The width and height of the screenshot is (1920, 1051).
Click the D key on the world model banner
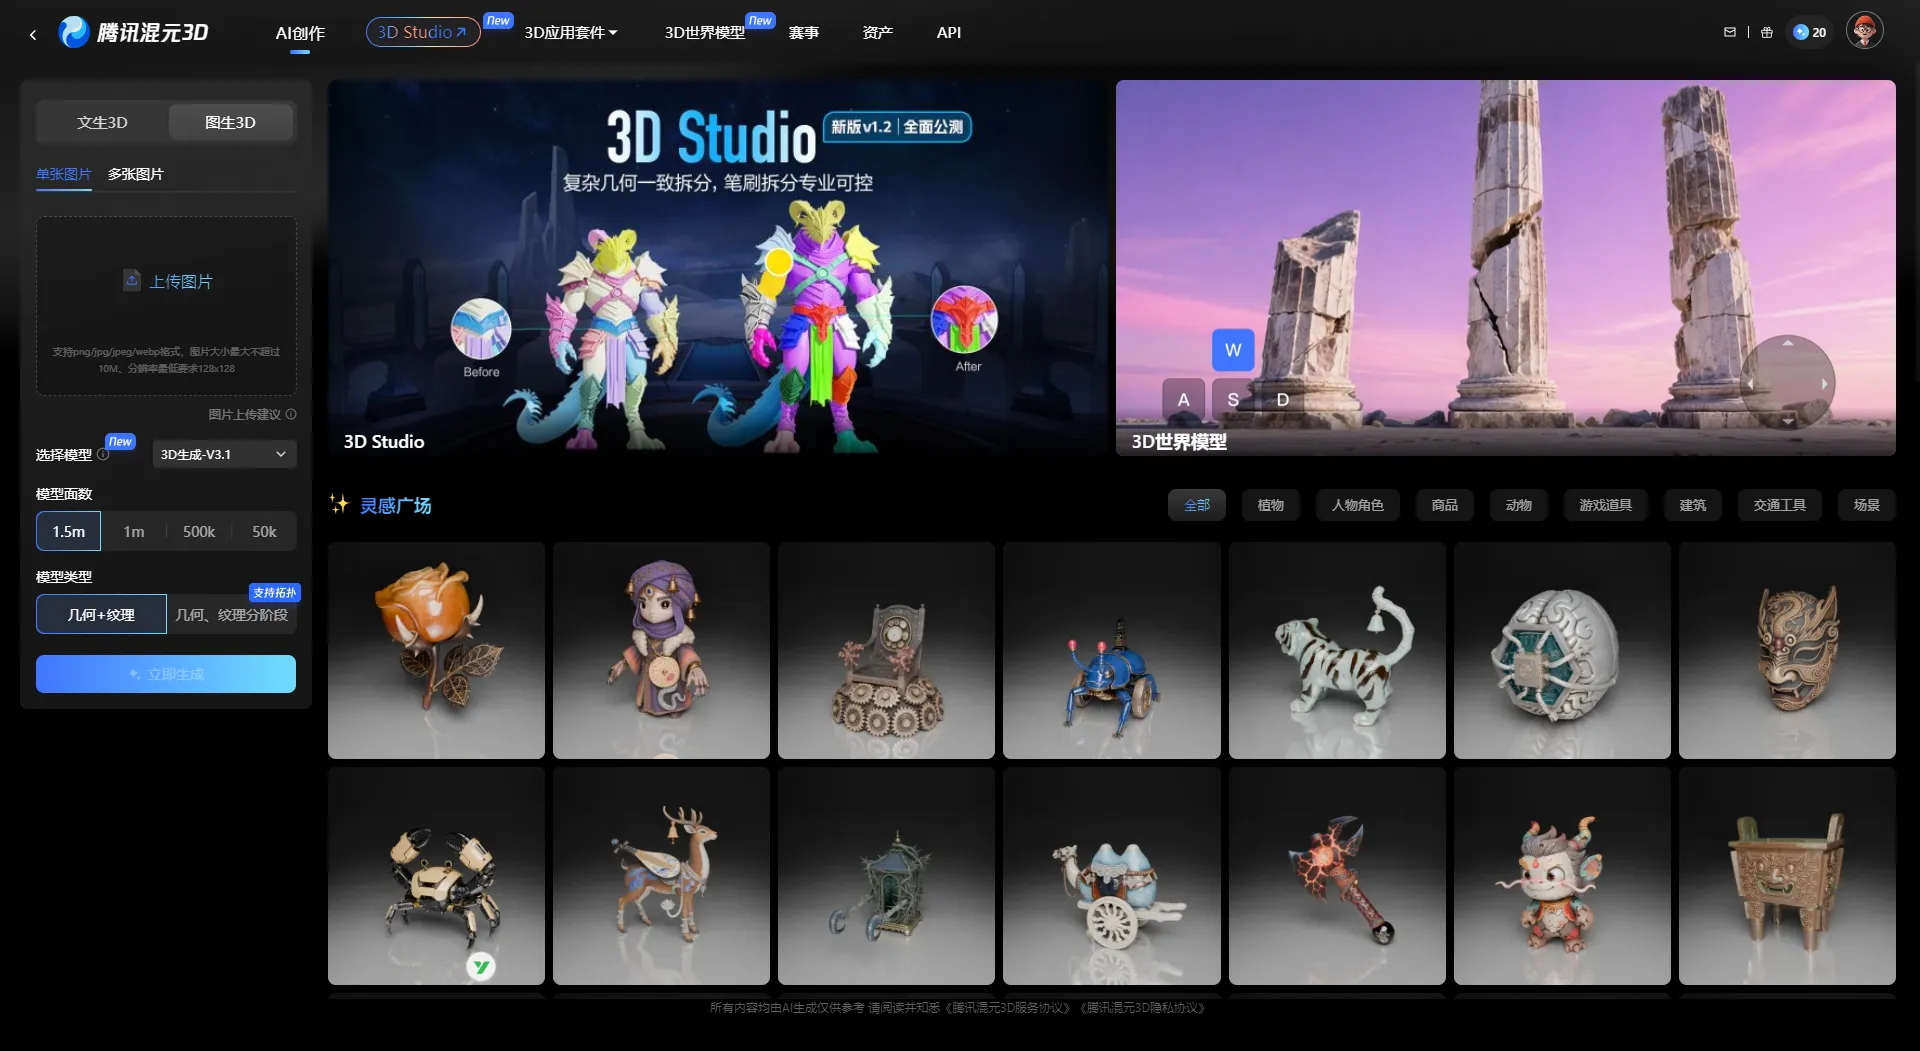pos(1283,399)
